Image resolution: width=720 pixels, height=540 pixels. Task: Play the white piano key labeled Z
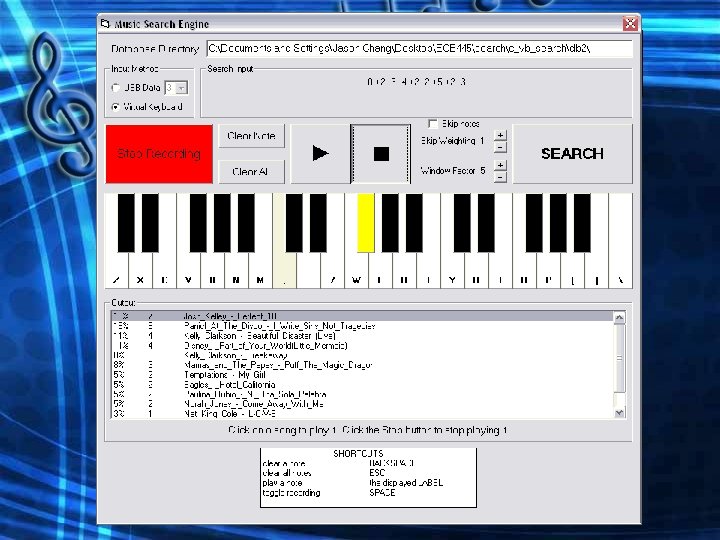pyautogui.click(x=117, y=271)
